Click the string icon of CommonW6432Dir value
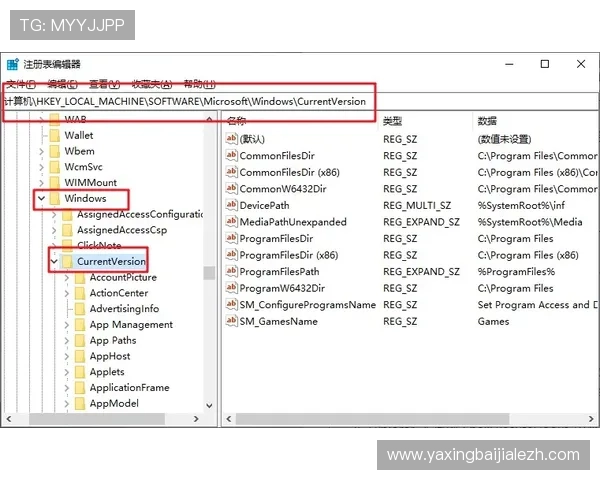The image size is (600, 480). [x=231, y=188]
